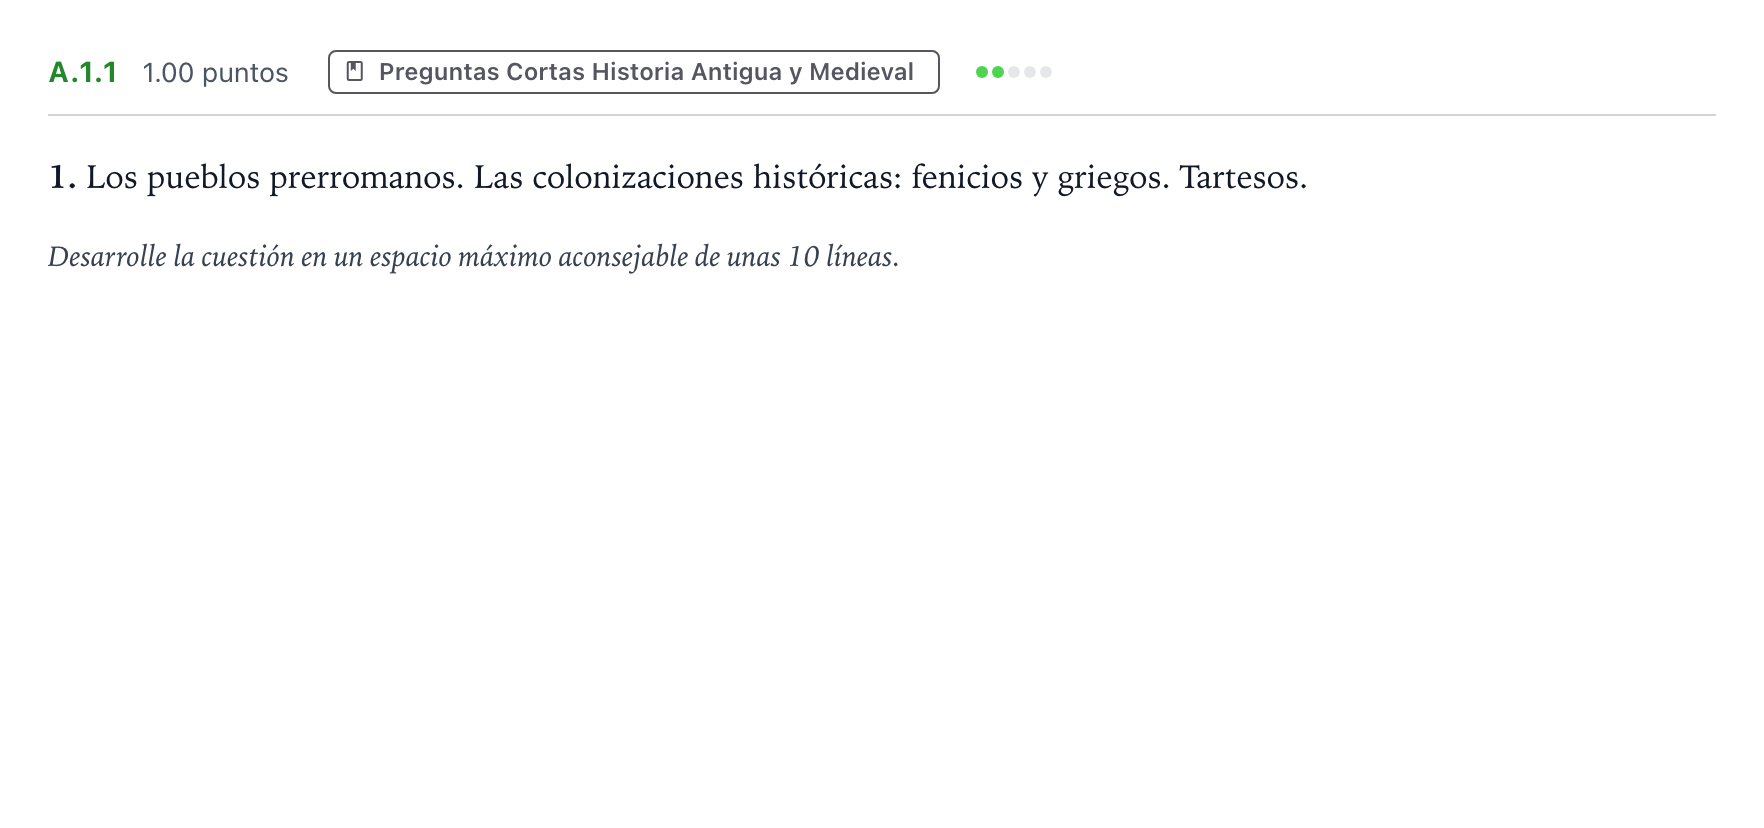Click the book icon in the category tag
The height and width of the screenshot is (828, 1764).
354,72
